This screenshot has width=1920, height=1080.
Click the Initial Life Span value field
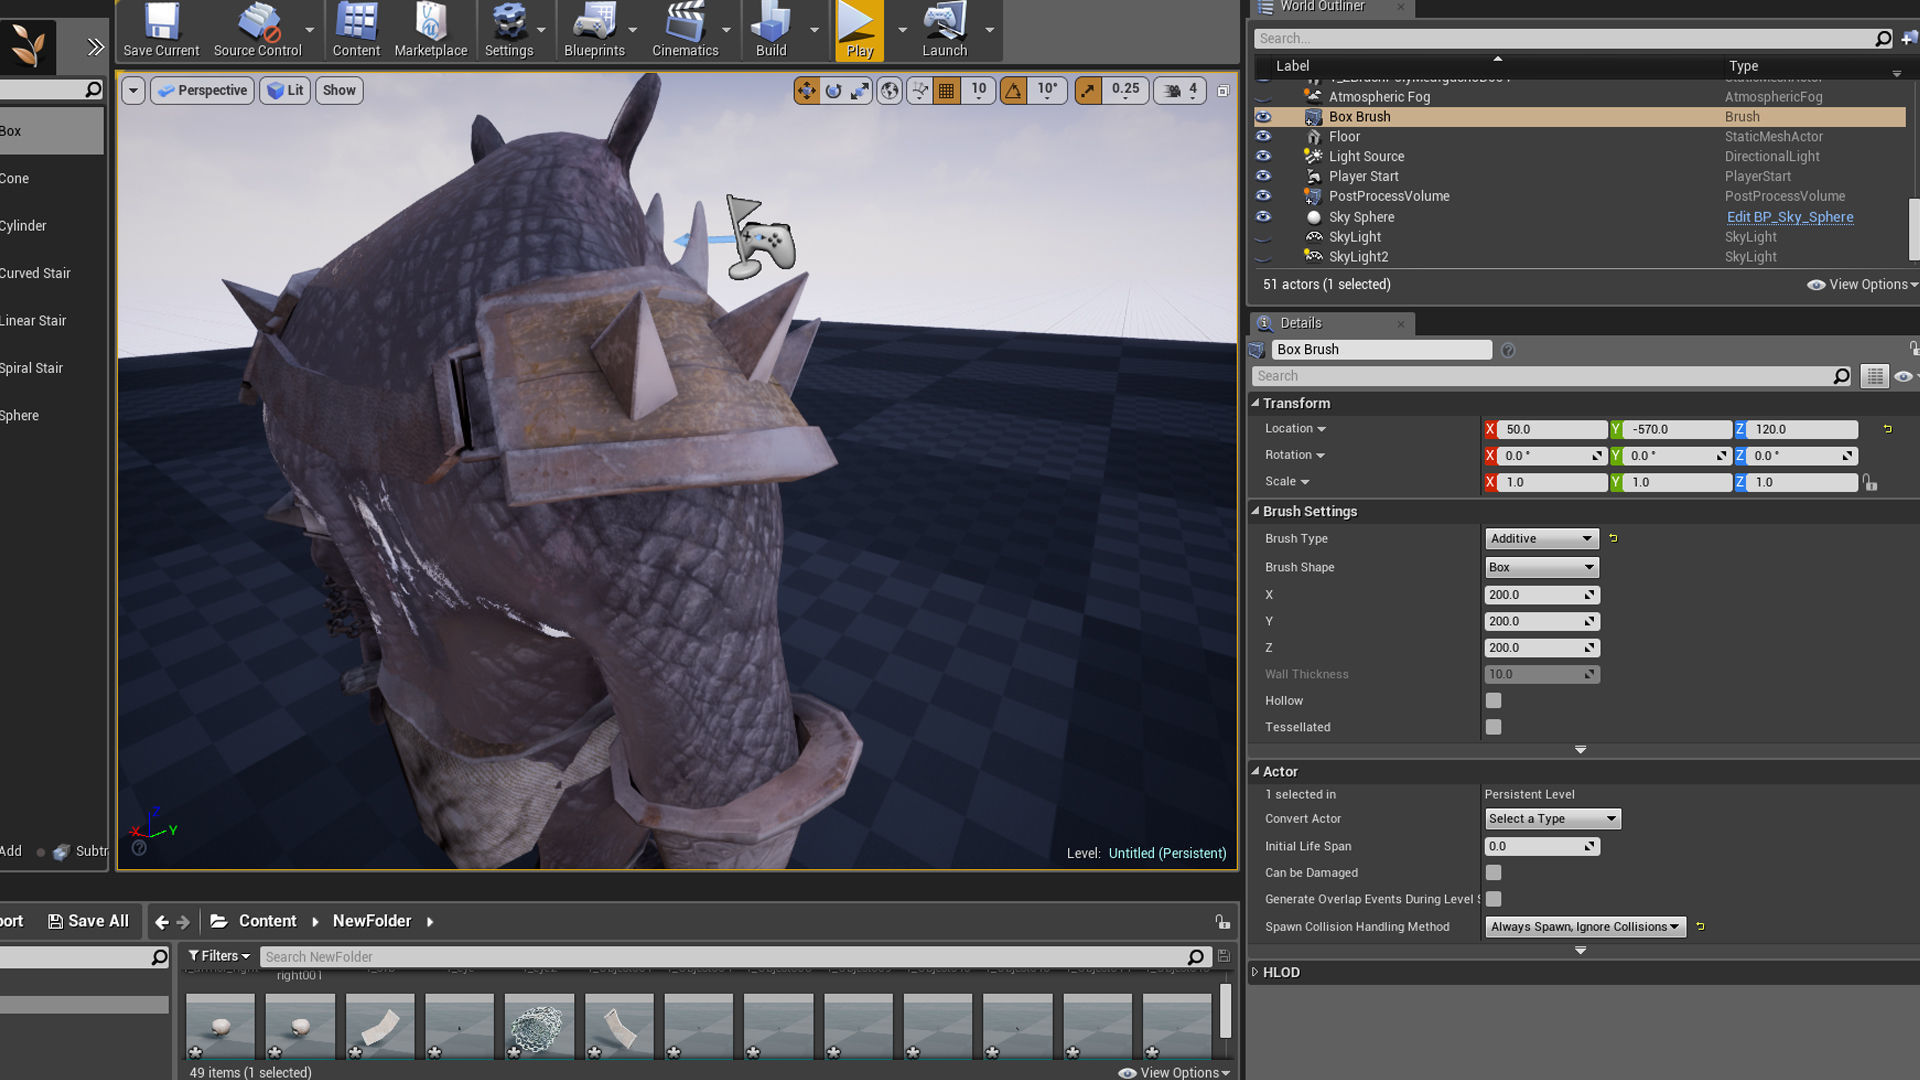[1541, 846]
